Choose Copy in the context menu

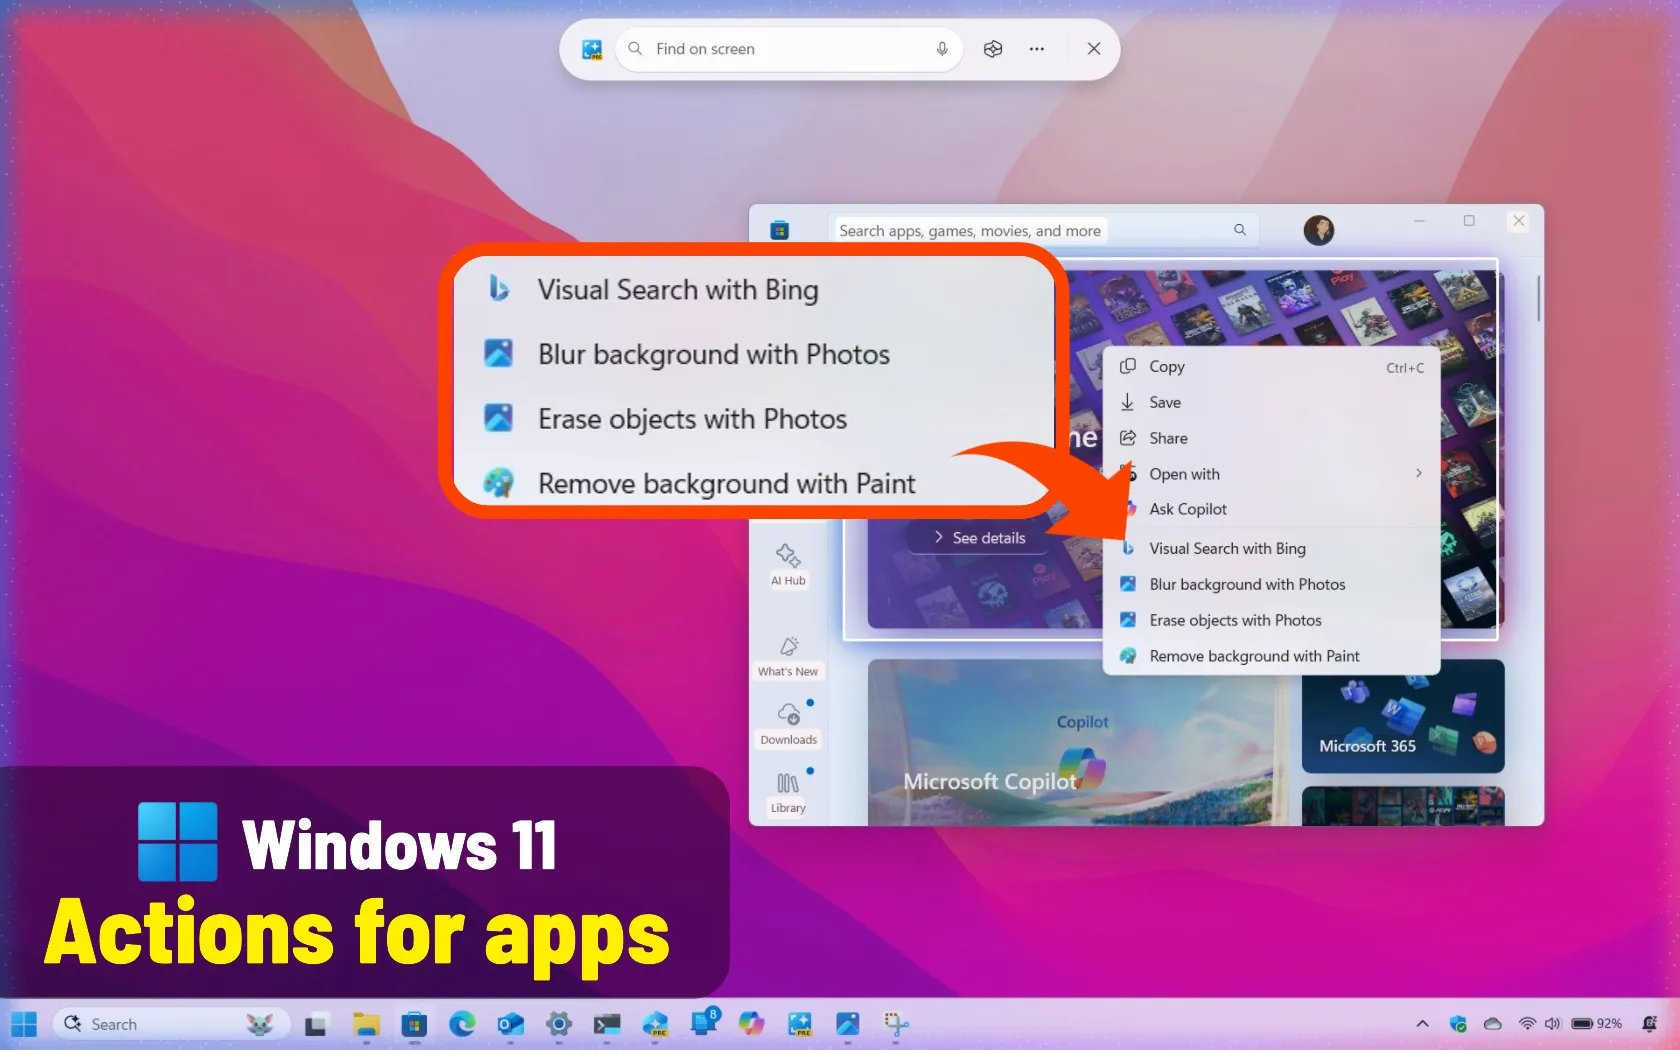tap(1272, 367)
